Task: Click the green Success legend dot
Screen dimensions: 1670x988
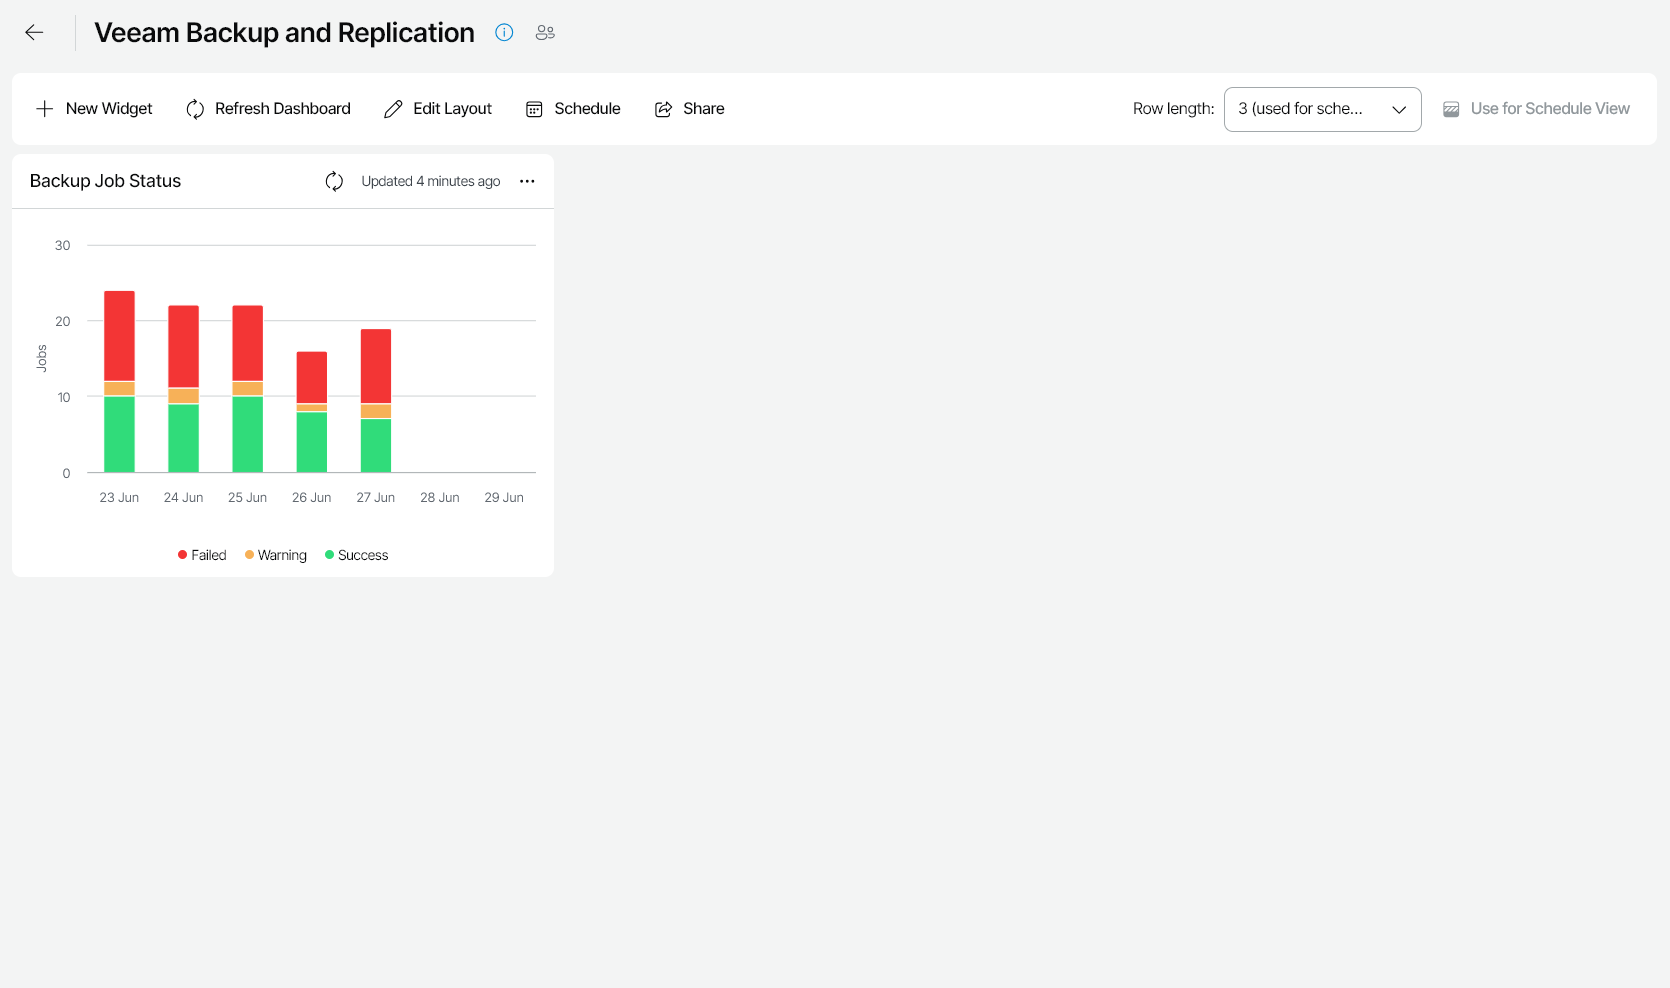Action: (329, 555)
